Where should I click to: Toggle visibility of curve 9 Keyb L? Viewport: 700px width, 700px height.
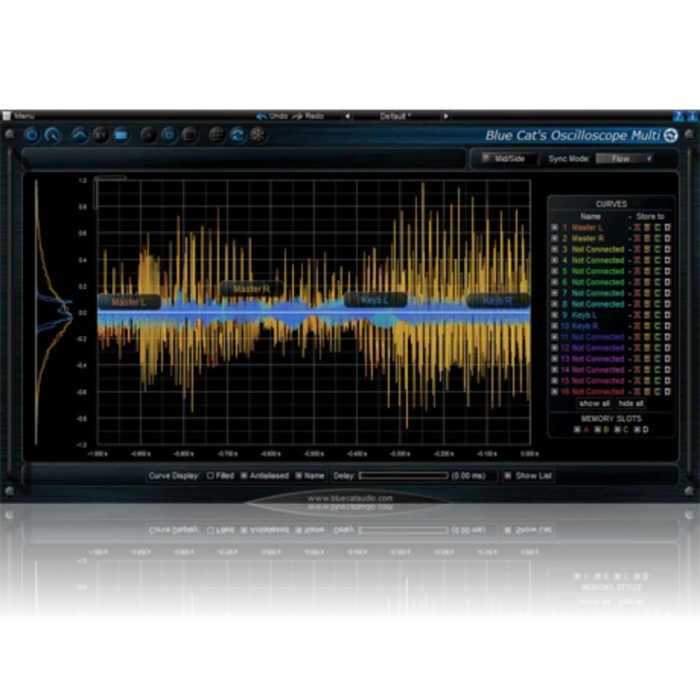554,315
